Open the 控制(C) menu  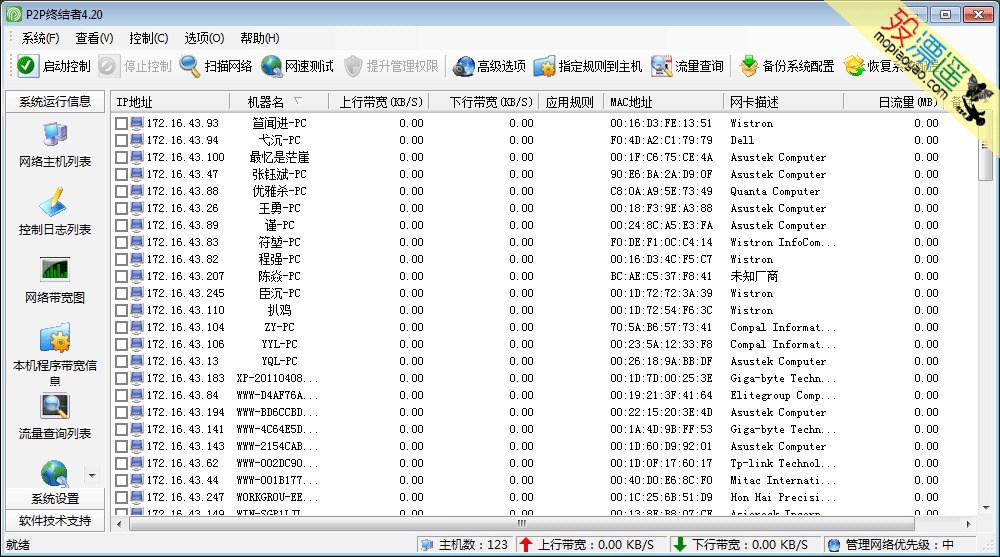point(149,38)
